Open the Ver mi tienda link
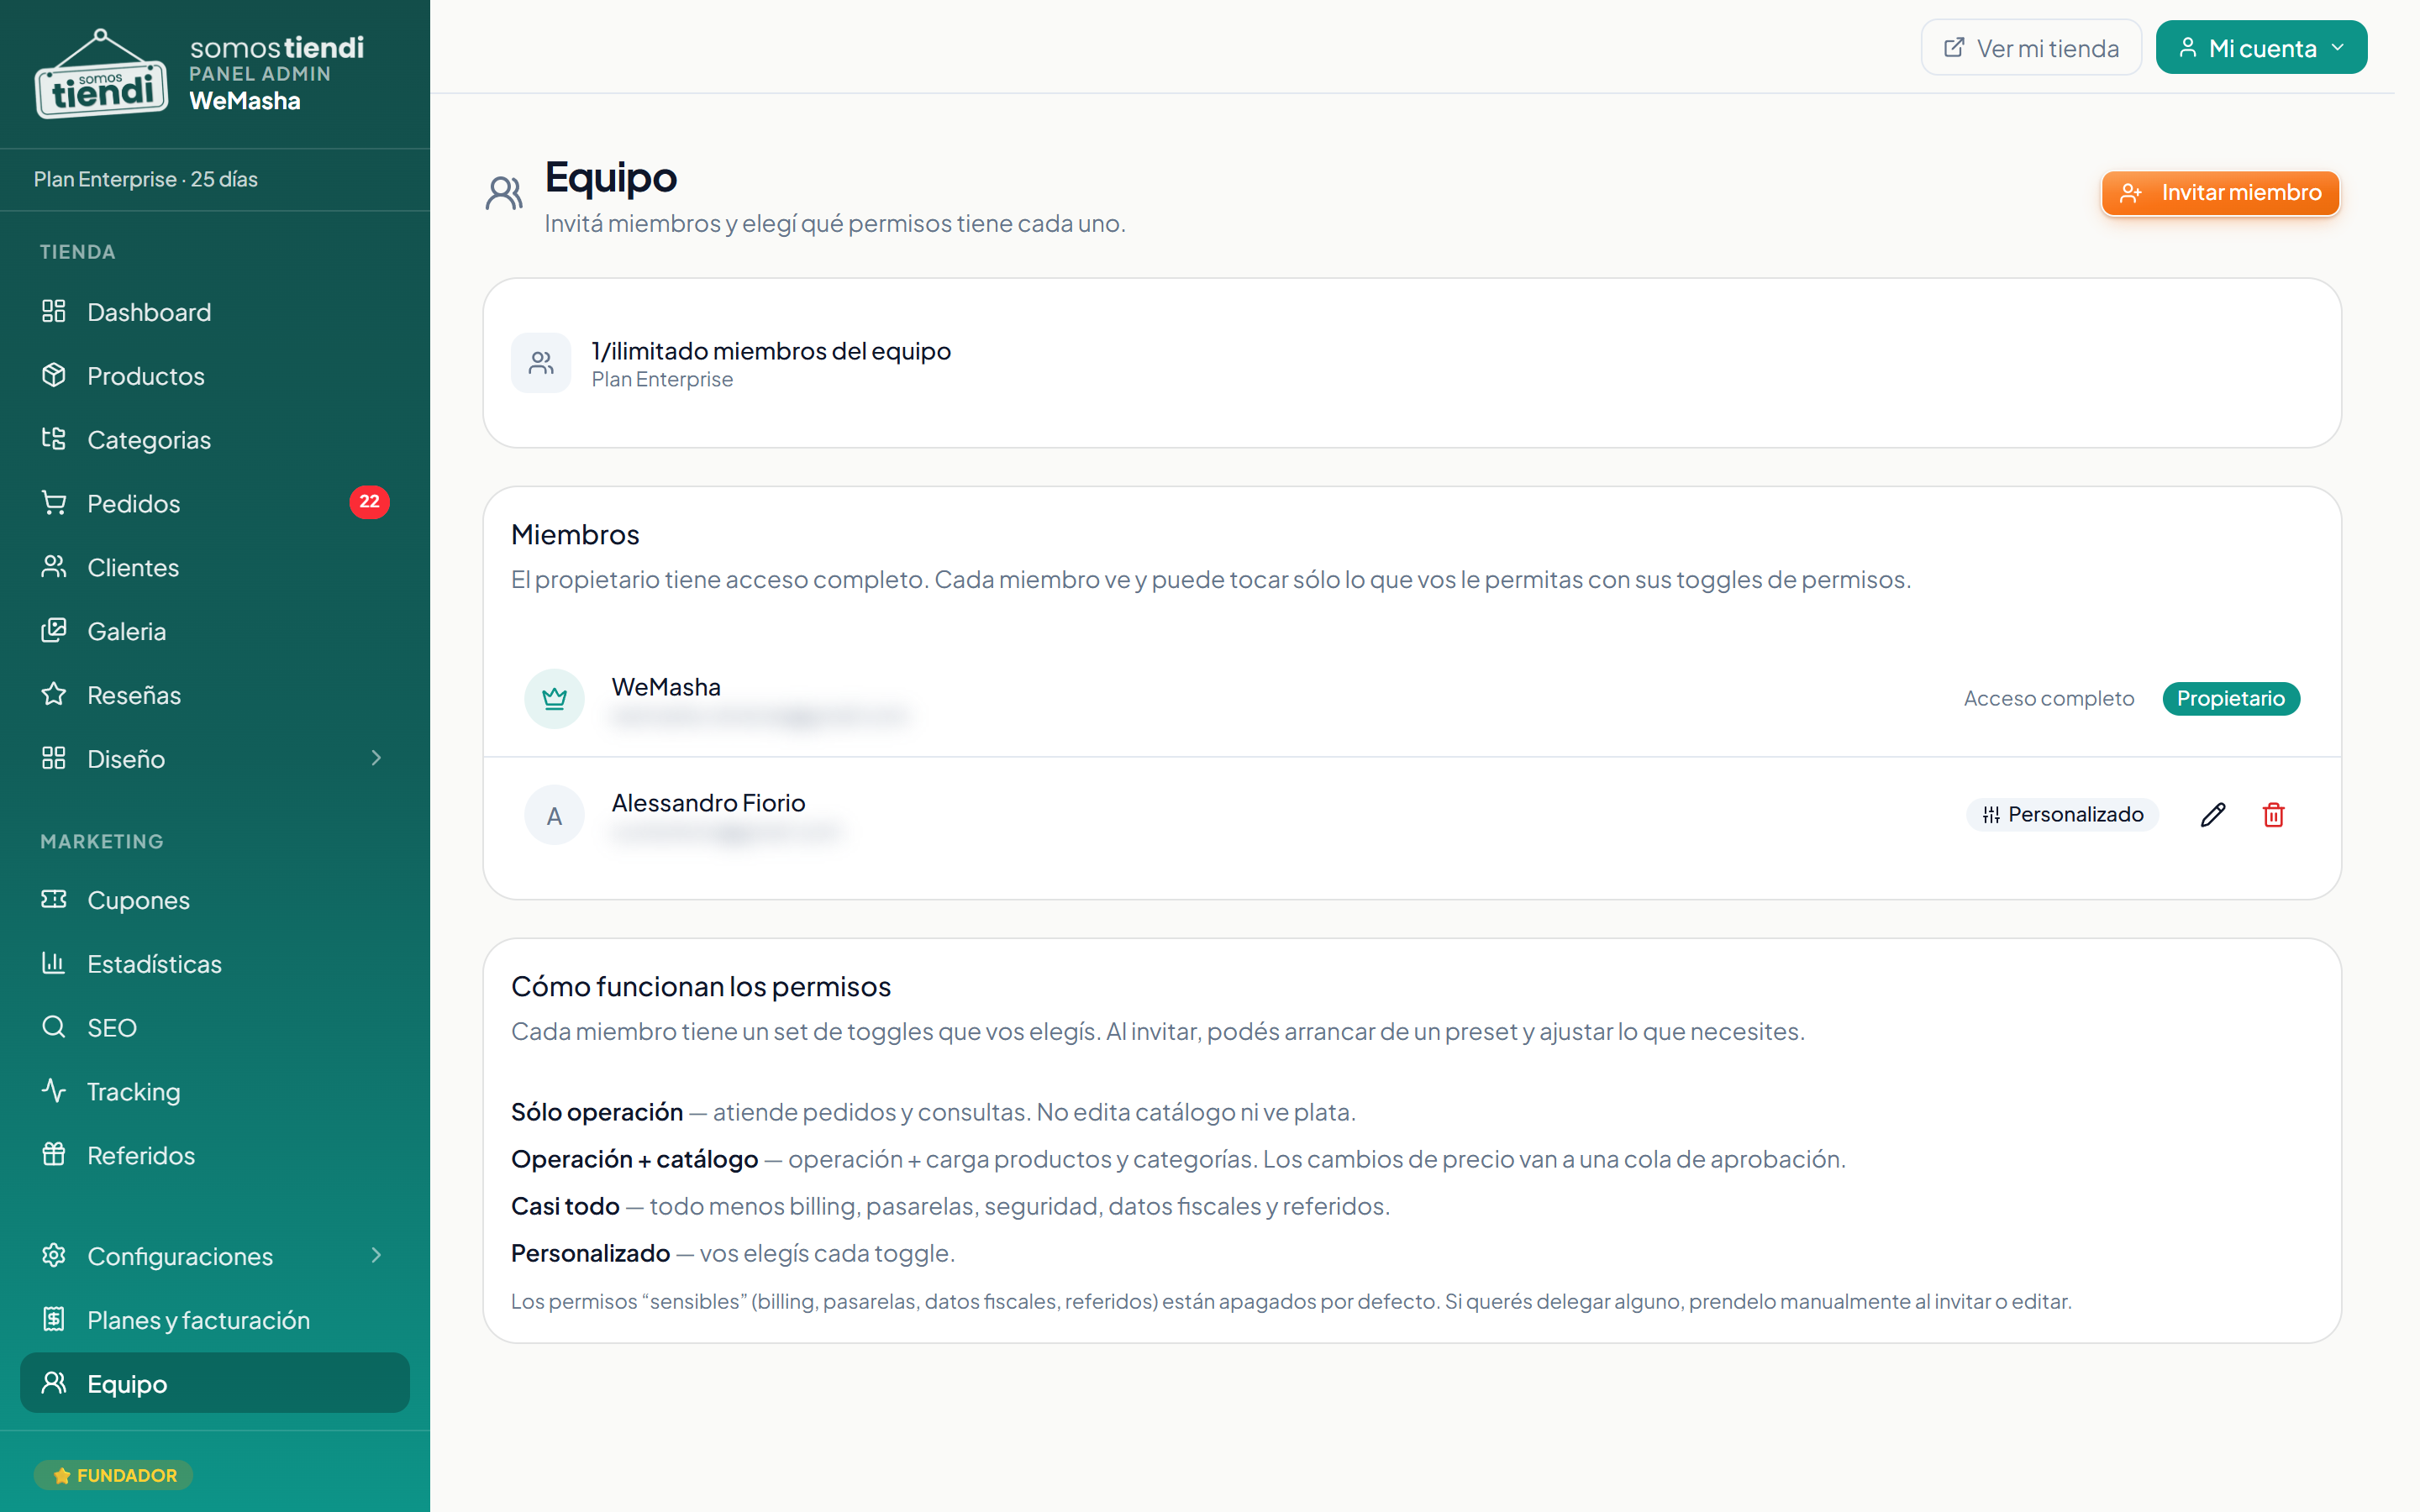 2031,47
